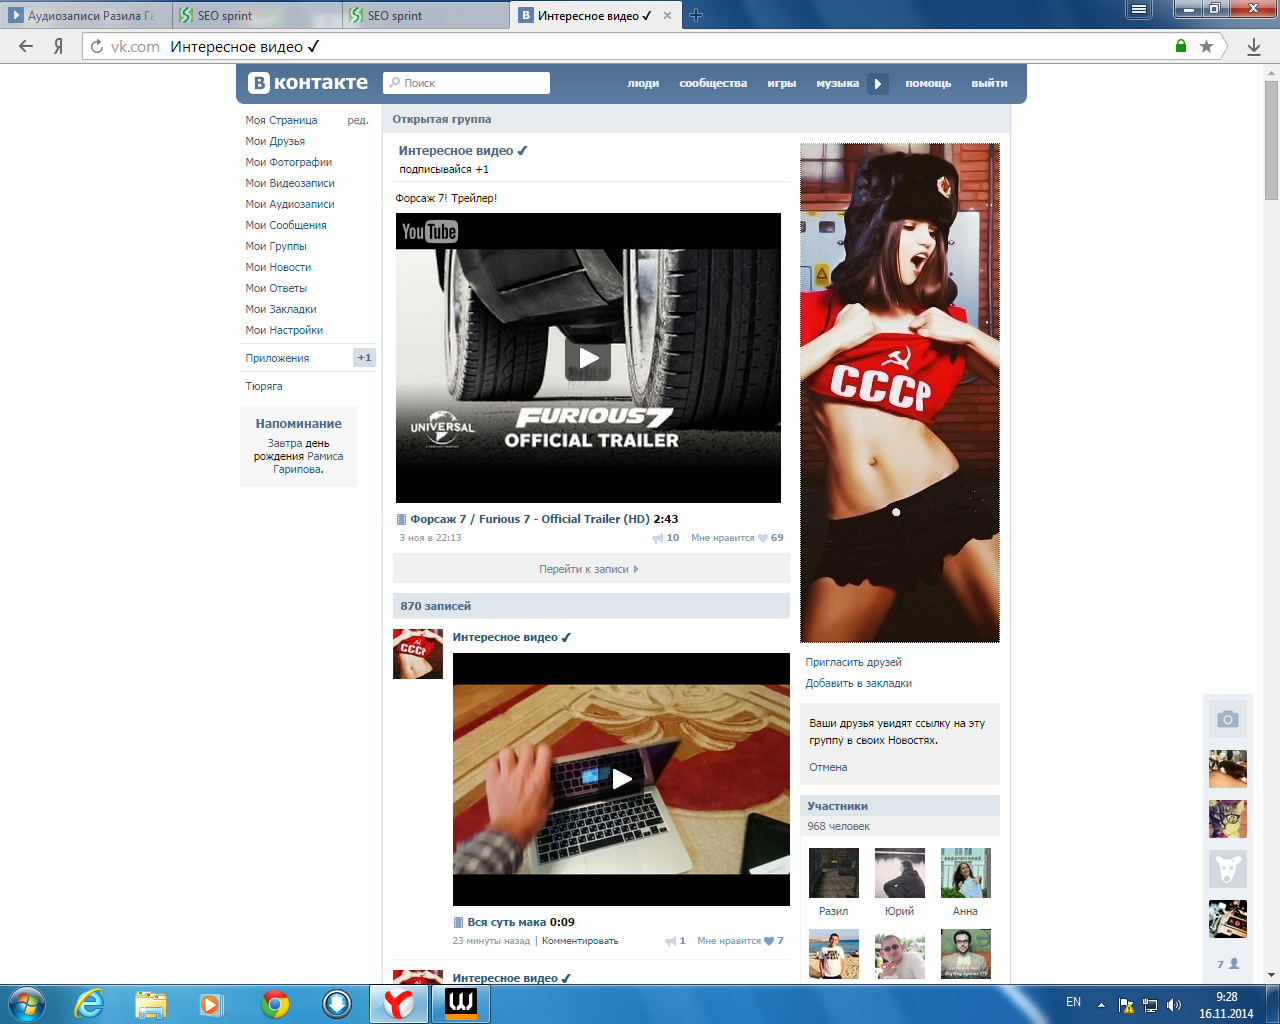Click the back arrow in browser toolbar
Screen dimensions: 1280x1024
click(26, 46)
